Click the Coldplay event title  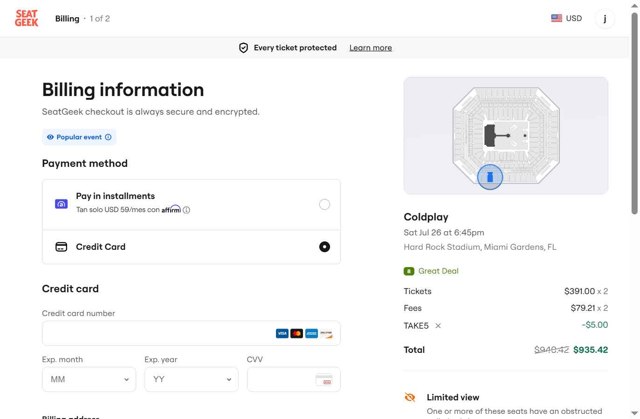click(426, 217)
